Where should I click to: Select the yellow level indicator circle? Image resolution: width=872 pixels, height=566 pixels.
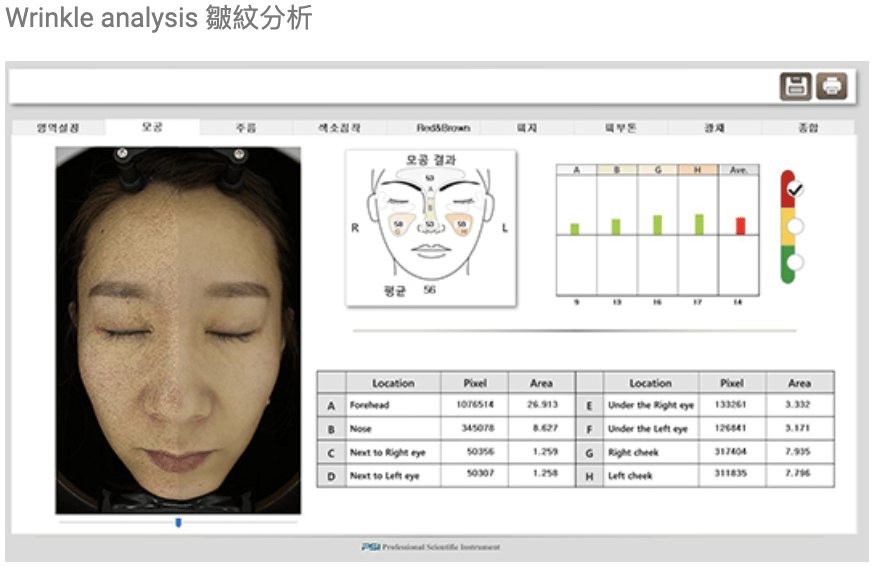(795, 226)
